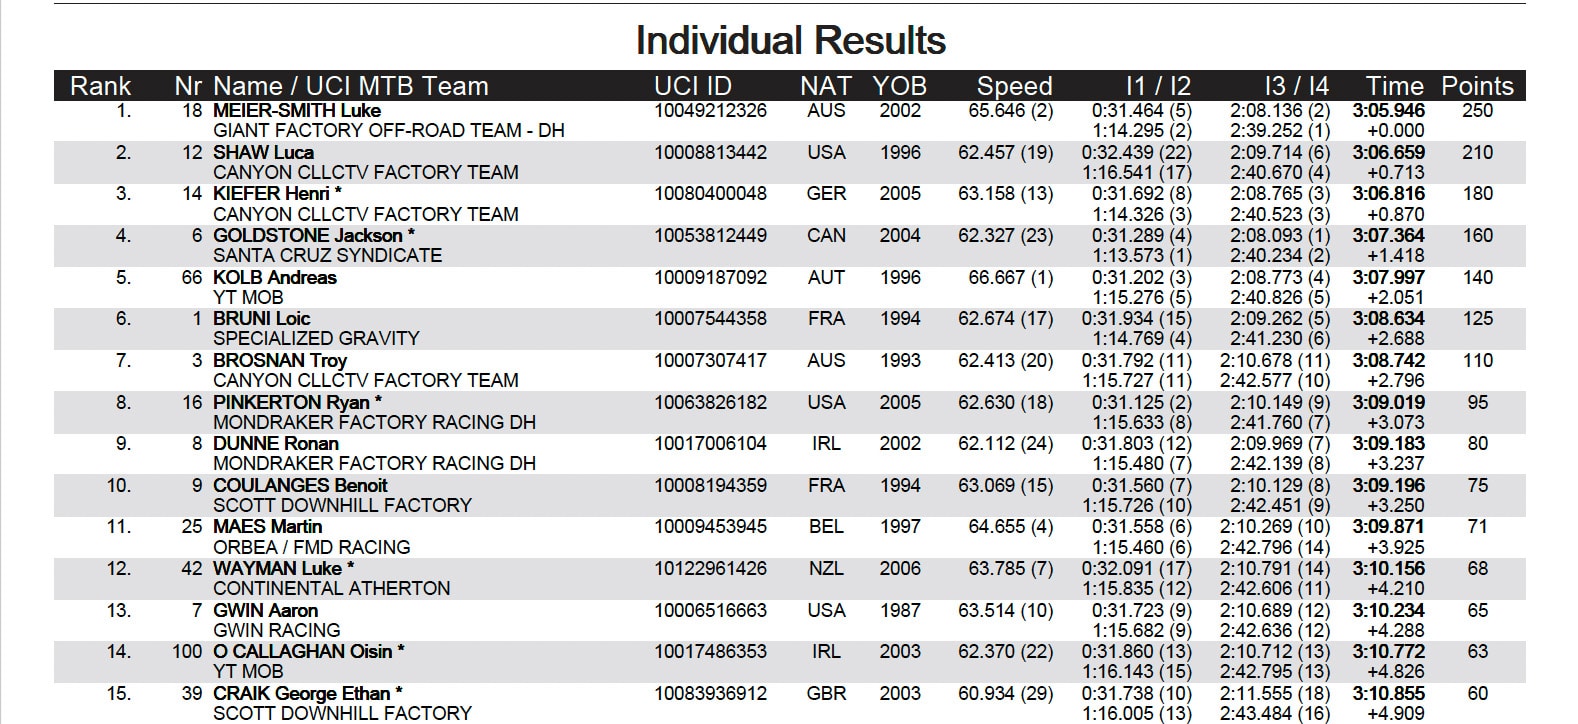This screenshot has width=1578, height=724.
Task: Click MAES Martin's team ORBEA / FMD RACING
Action: click(x=311, y=548)
